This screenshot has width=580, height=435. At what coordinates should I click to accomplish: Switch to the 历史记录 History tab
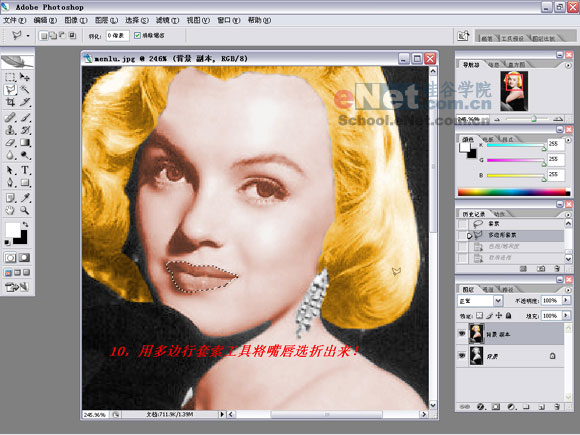tap(473, 214)
